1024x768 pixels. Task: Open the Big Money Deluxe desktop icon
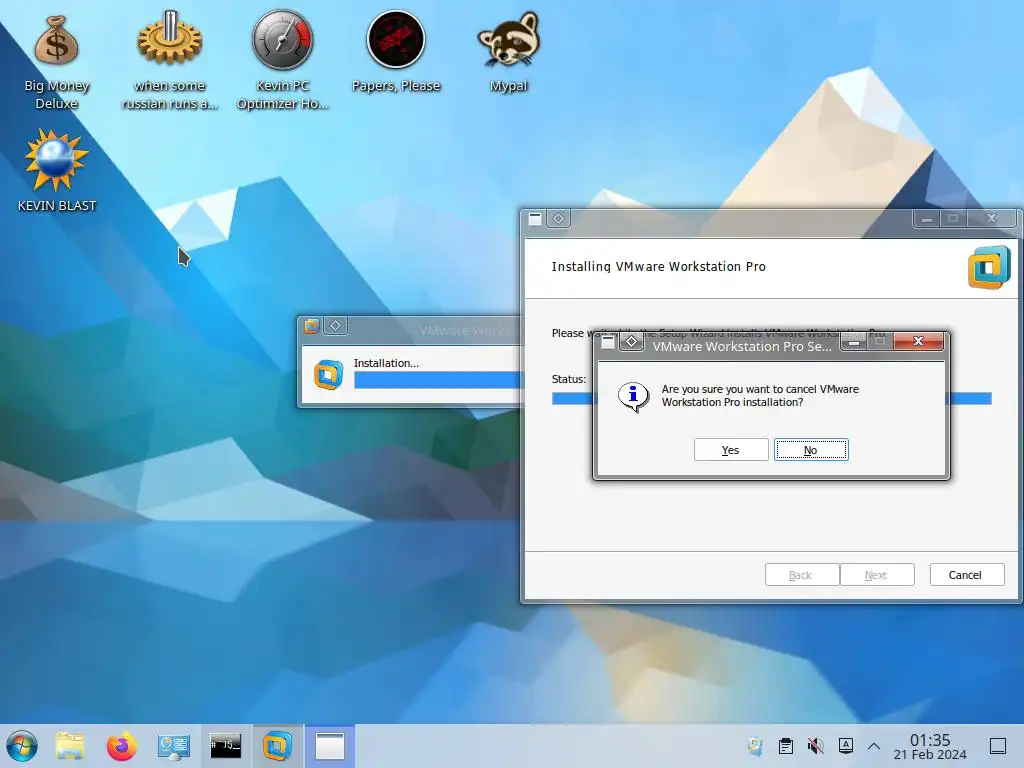57,62
